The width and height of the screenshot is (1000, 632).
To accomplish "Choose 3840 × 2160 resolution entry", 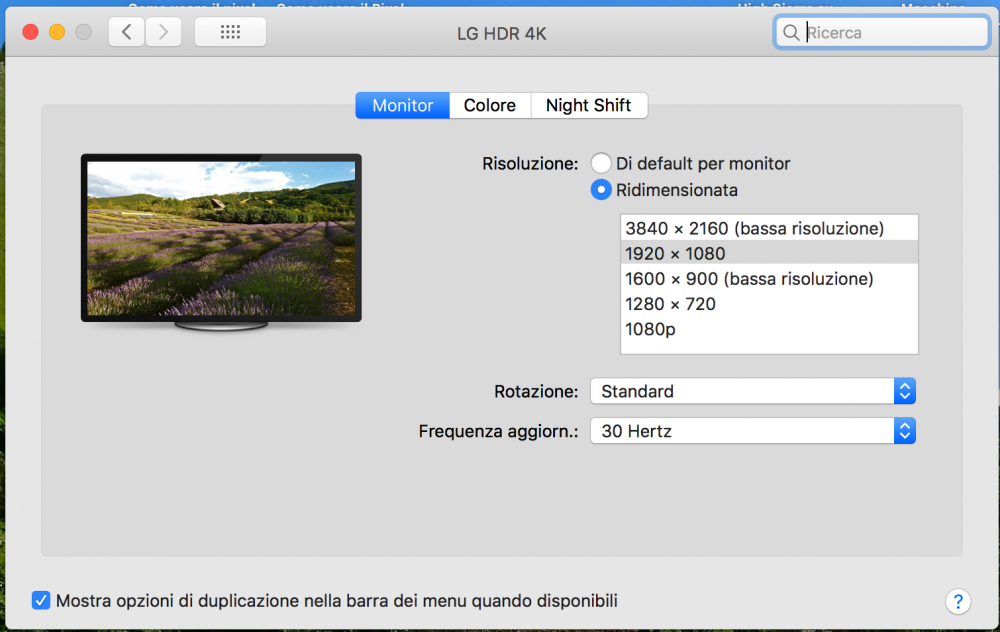I will coord(769,228).
